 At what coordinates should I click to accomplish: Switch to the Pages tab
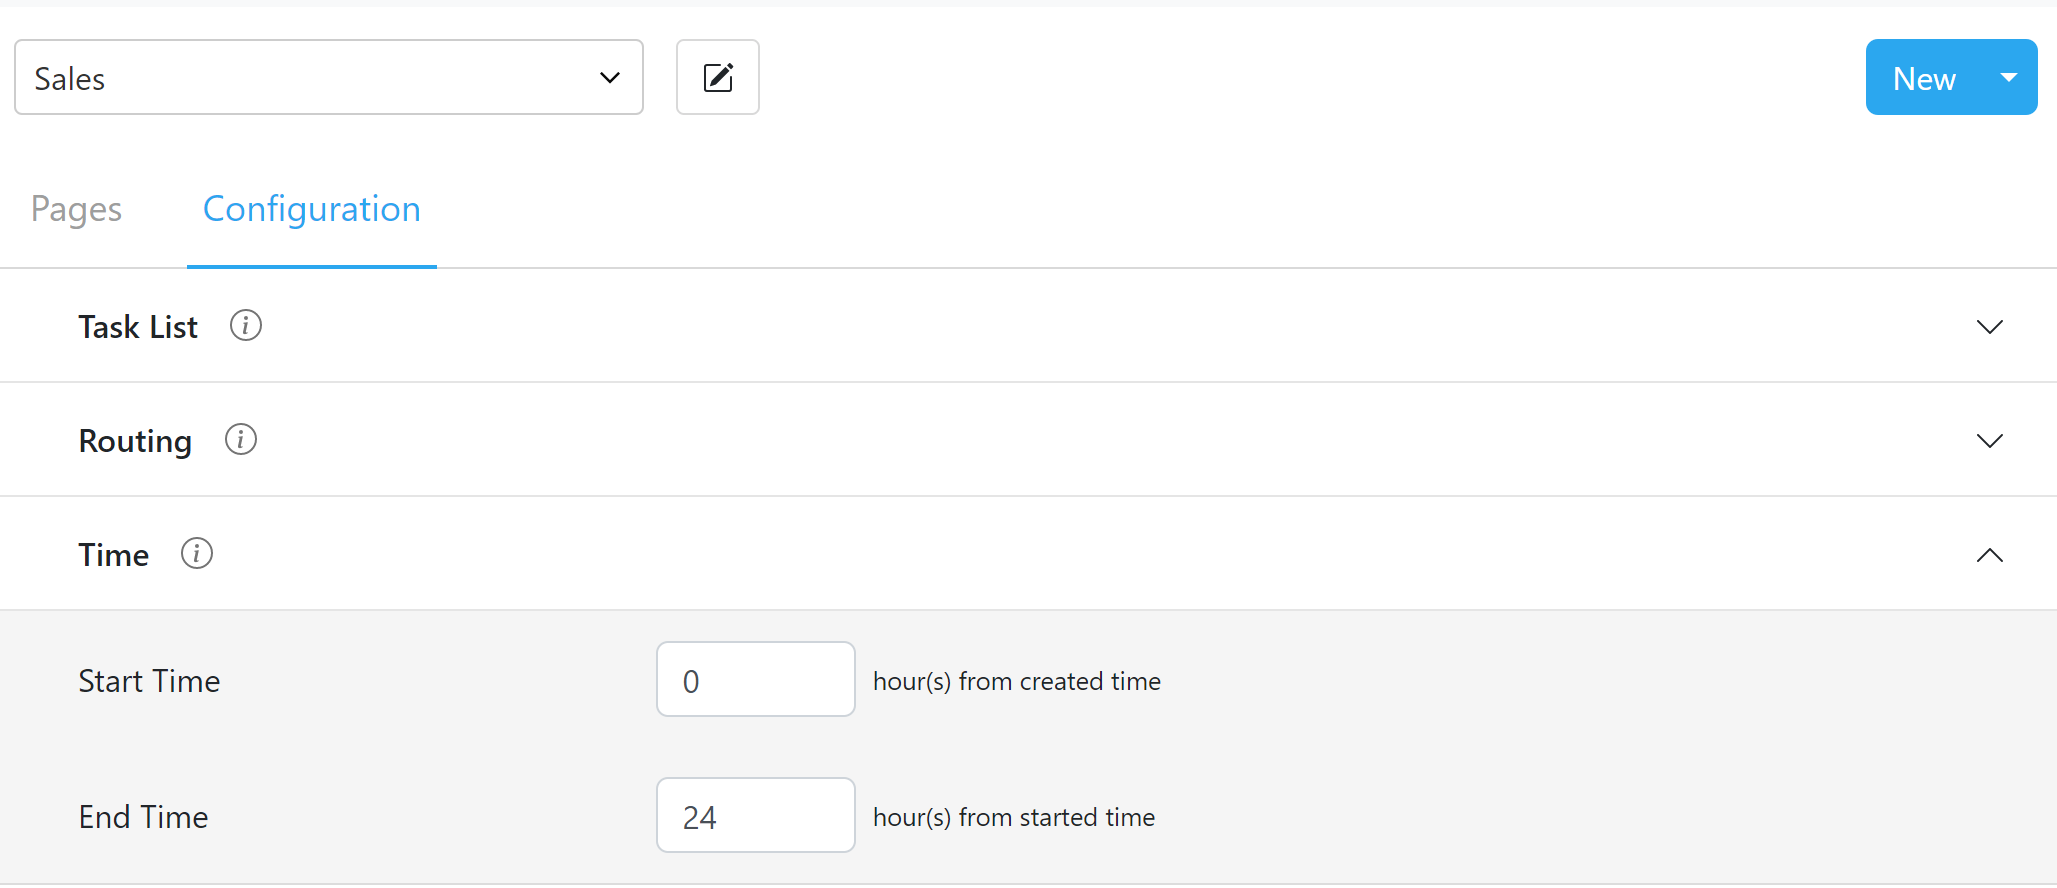point(76,209)
